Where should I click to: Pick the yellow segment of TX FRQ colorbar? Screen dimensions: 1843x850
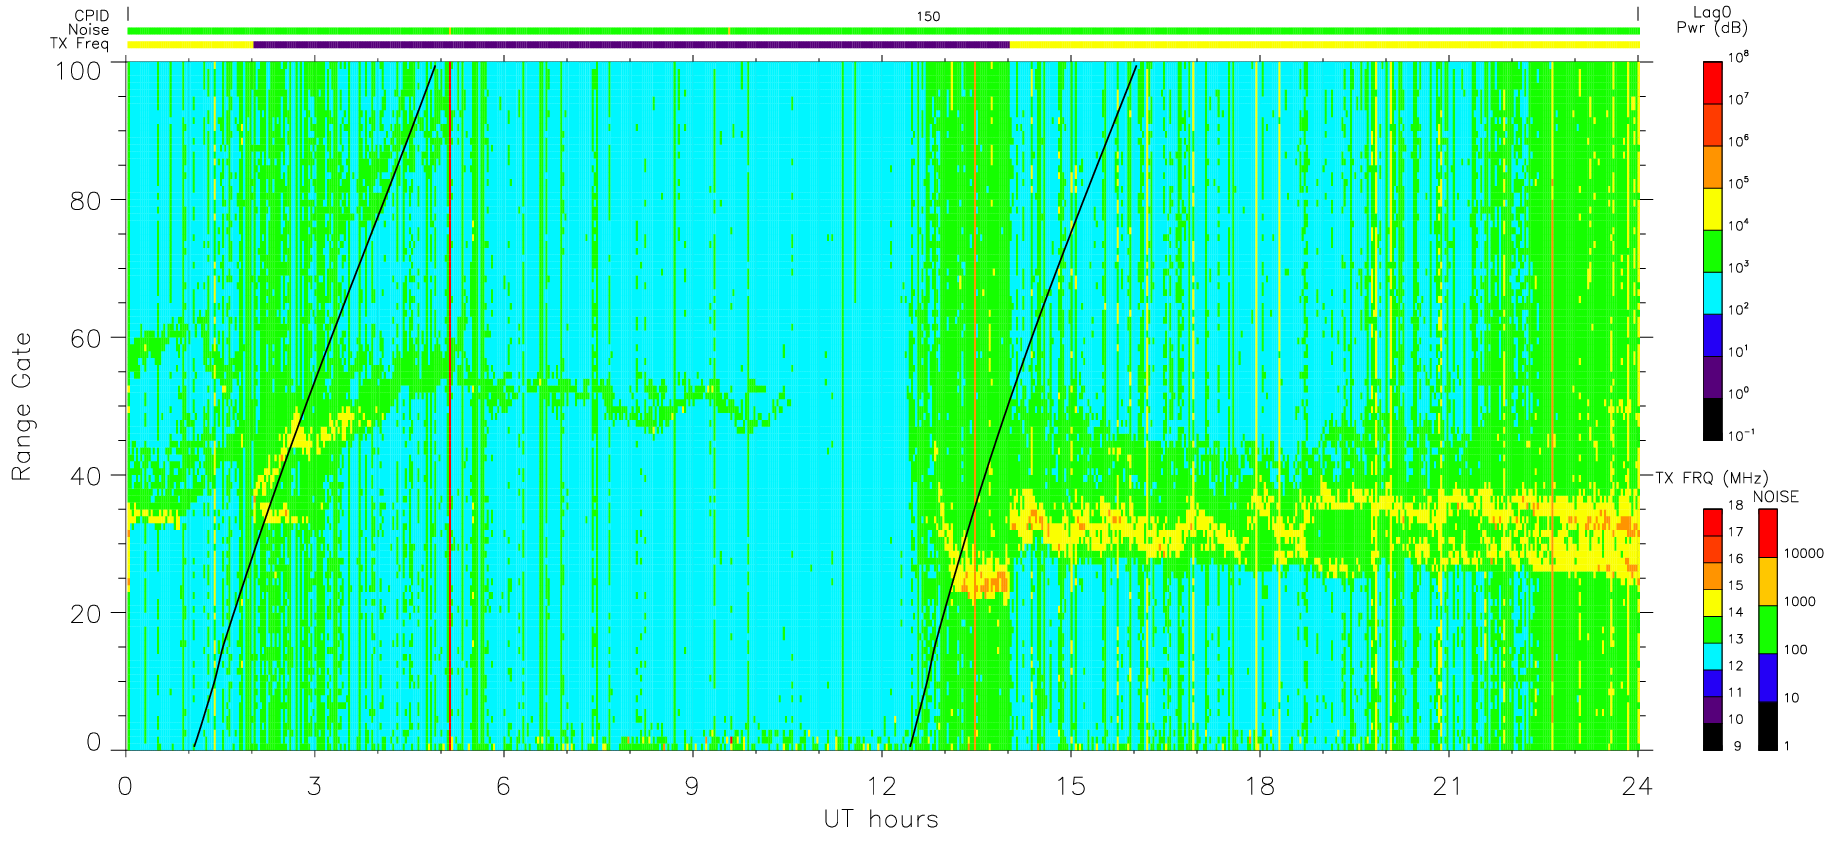coord(1712,603)
